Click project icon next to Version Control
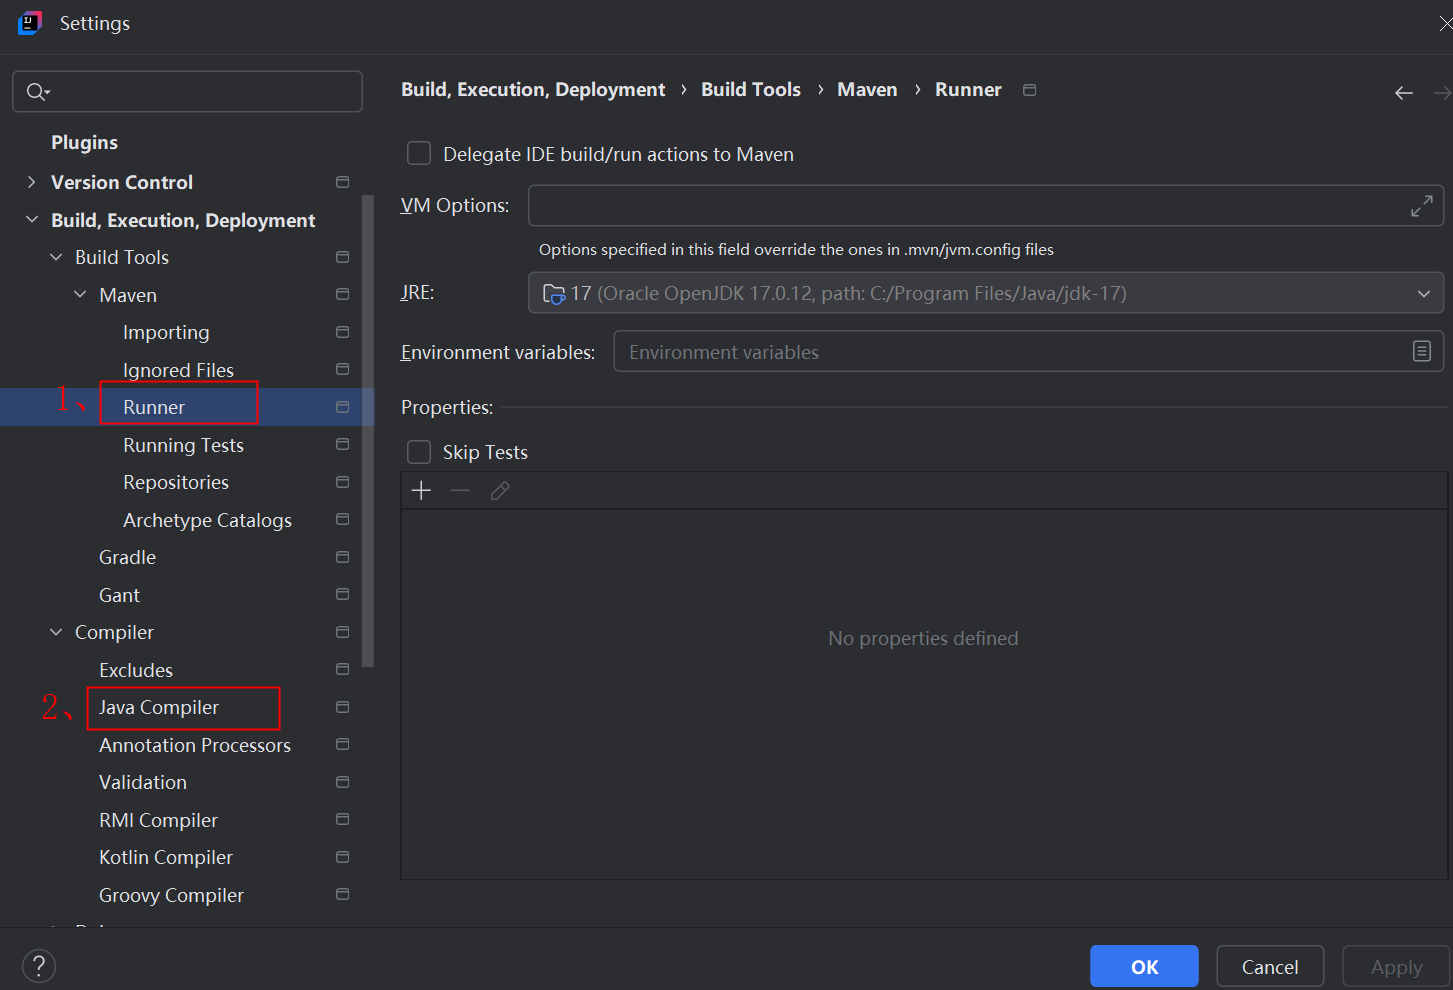 click(342, 182)
